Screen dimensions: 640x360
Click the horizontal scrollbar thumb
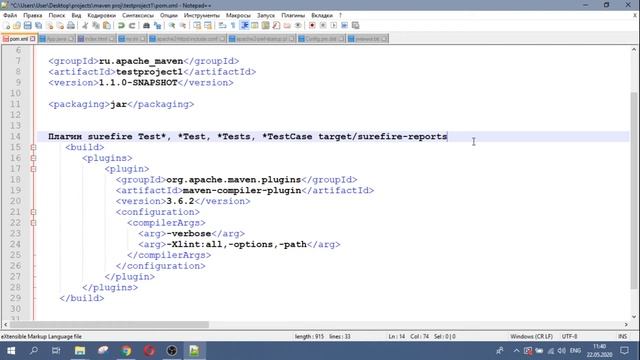click(109, 324)
